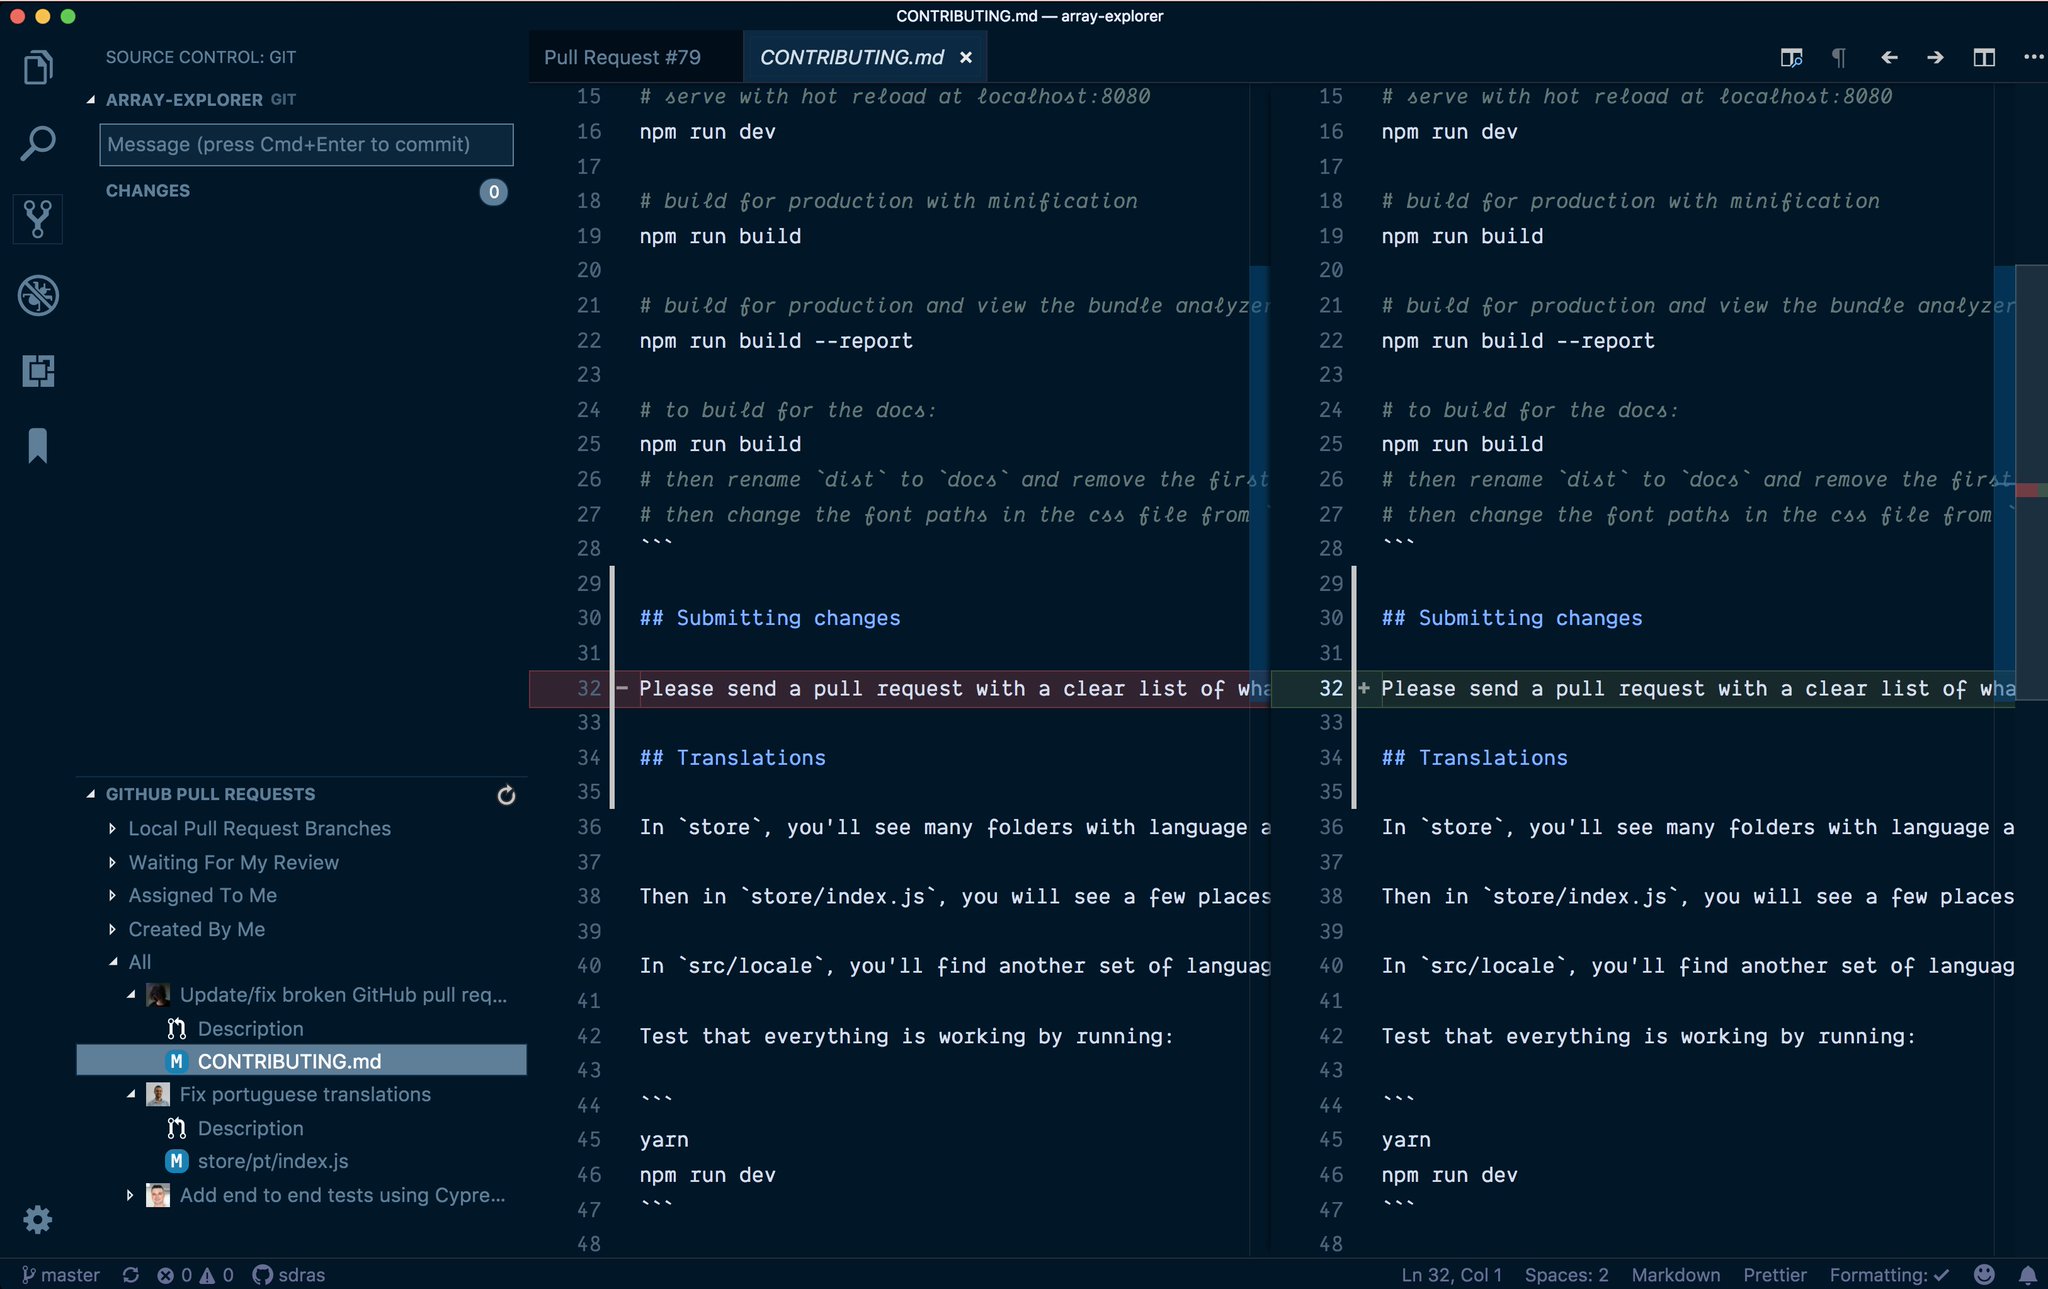The width and height of the screenshot is (2048, 1289).
Task: Click the Open File icon in editor toolbar
Action: (x=1791, y=58)
